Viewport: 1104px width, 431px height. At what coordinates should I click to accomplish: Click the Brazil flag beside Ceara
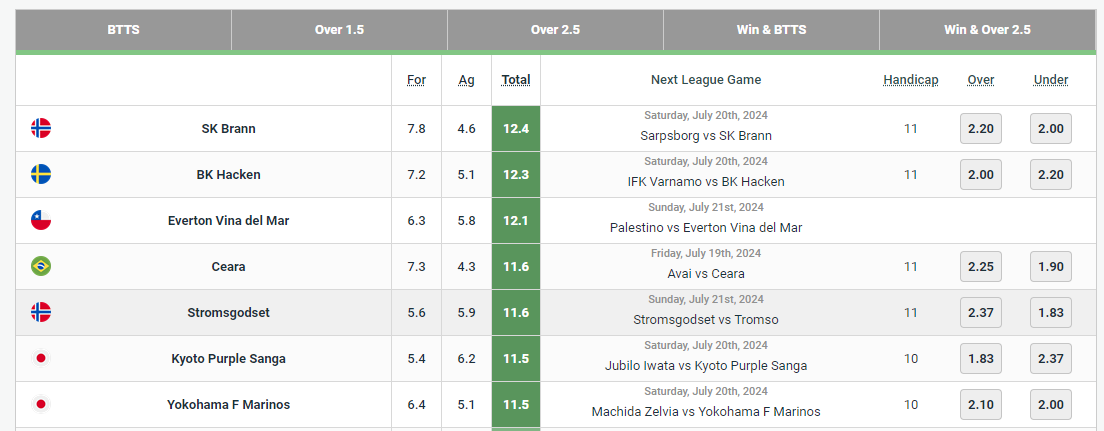41,266
